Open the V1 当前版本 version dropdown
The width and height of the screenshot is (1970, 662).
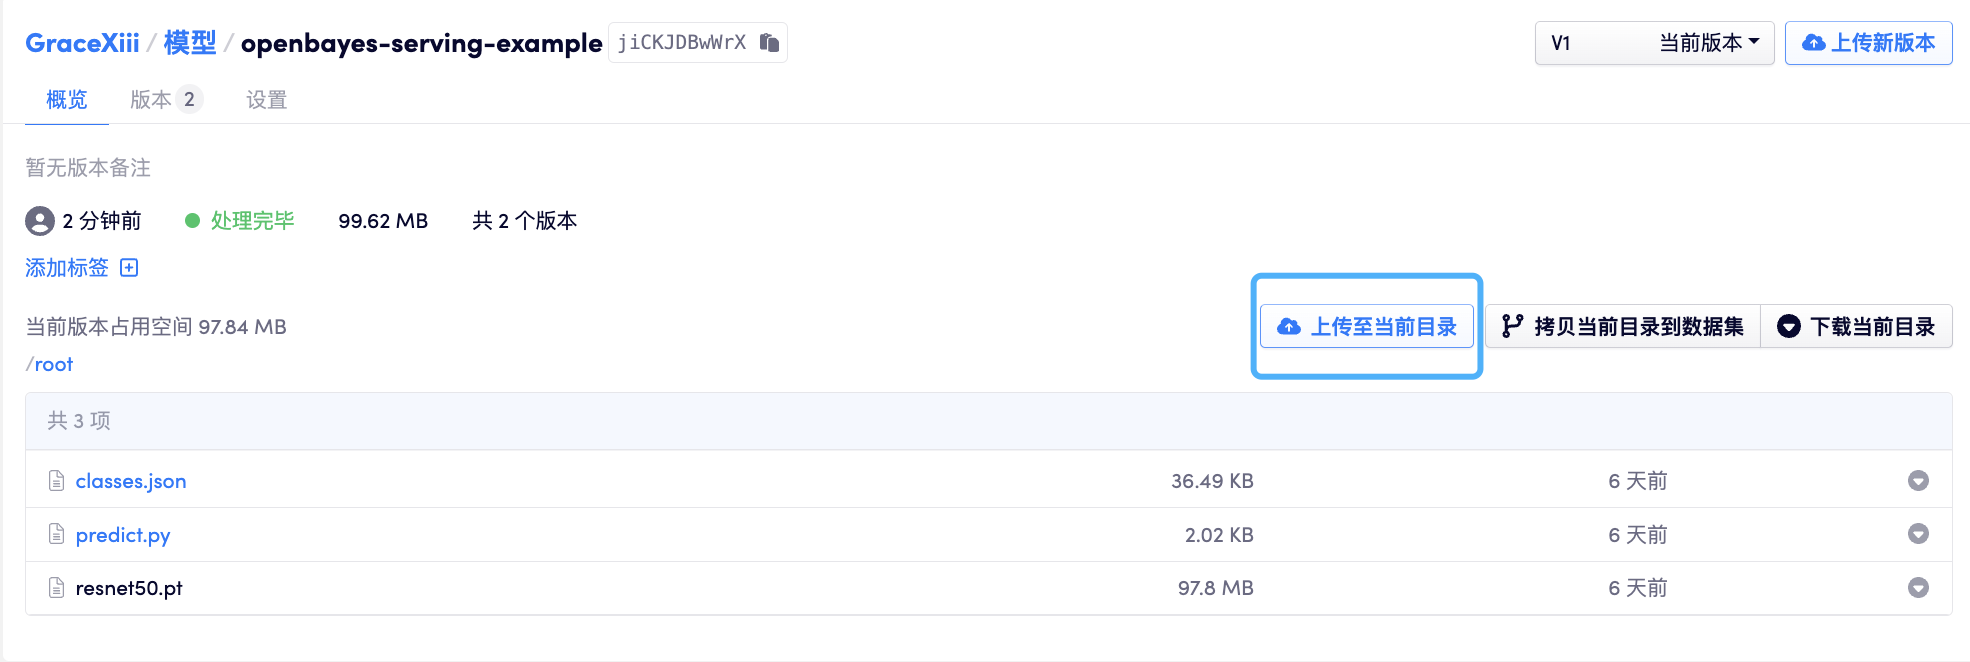tap(1654, 43)
